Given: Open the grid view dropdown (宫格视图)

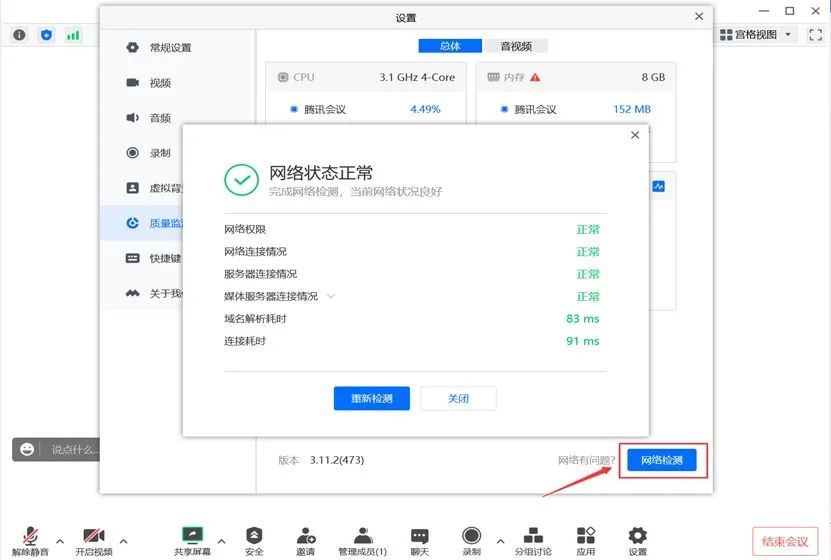Looking at the screenshot, I should tap(756, 35).
